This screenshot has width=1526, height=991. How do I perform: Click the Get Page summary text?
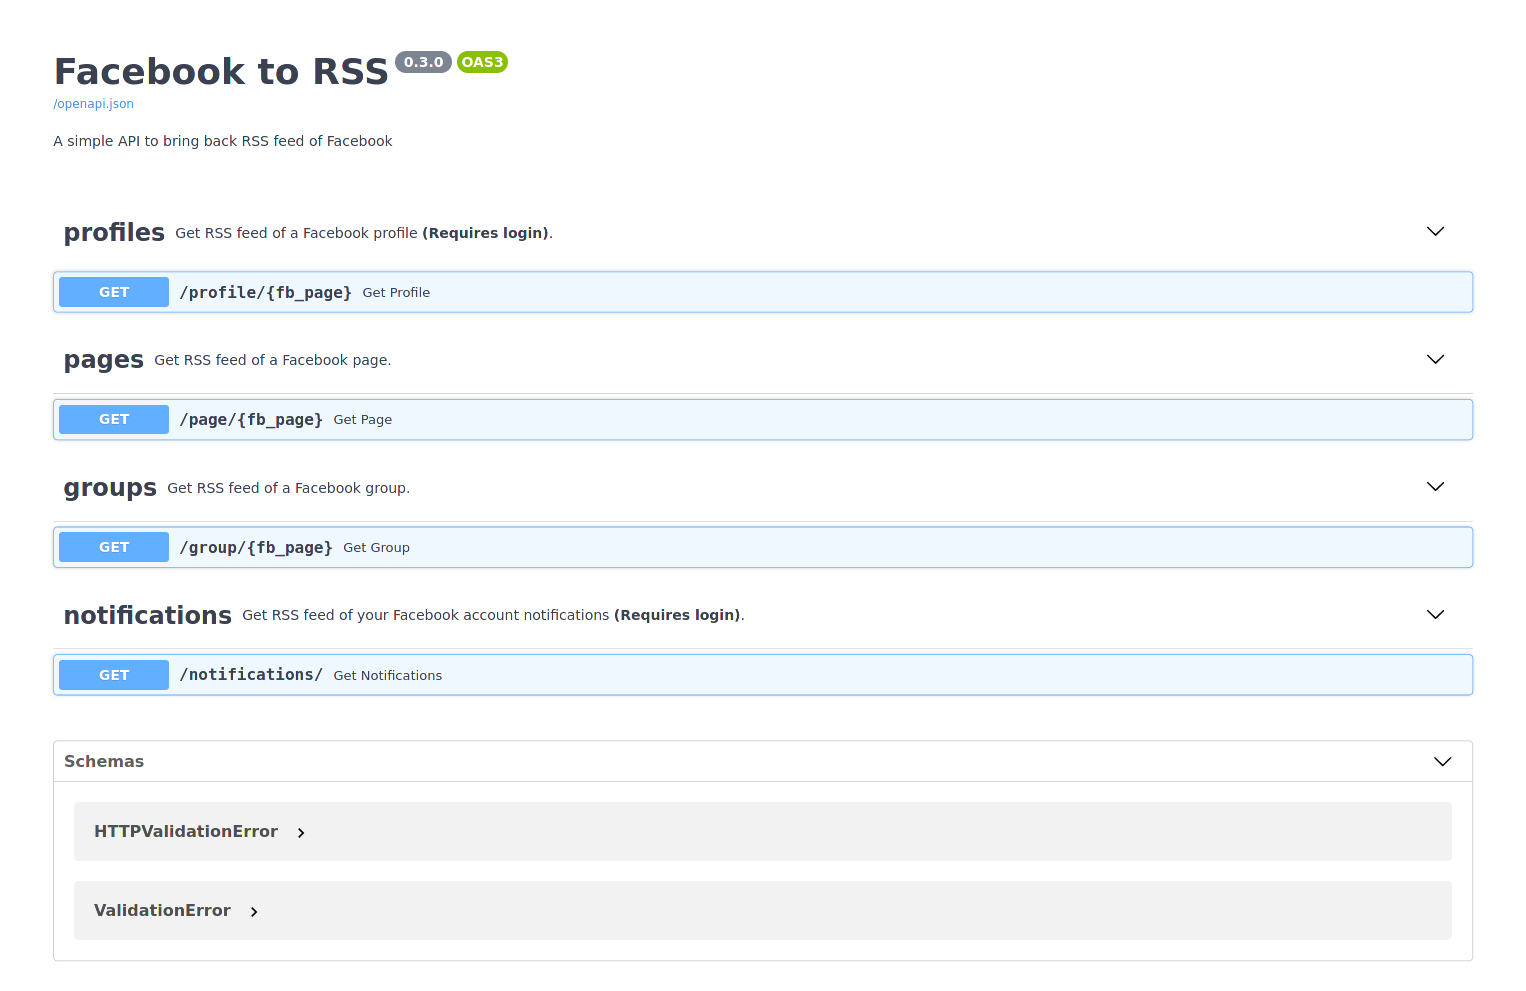click(362, 420)
